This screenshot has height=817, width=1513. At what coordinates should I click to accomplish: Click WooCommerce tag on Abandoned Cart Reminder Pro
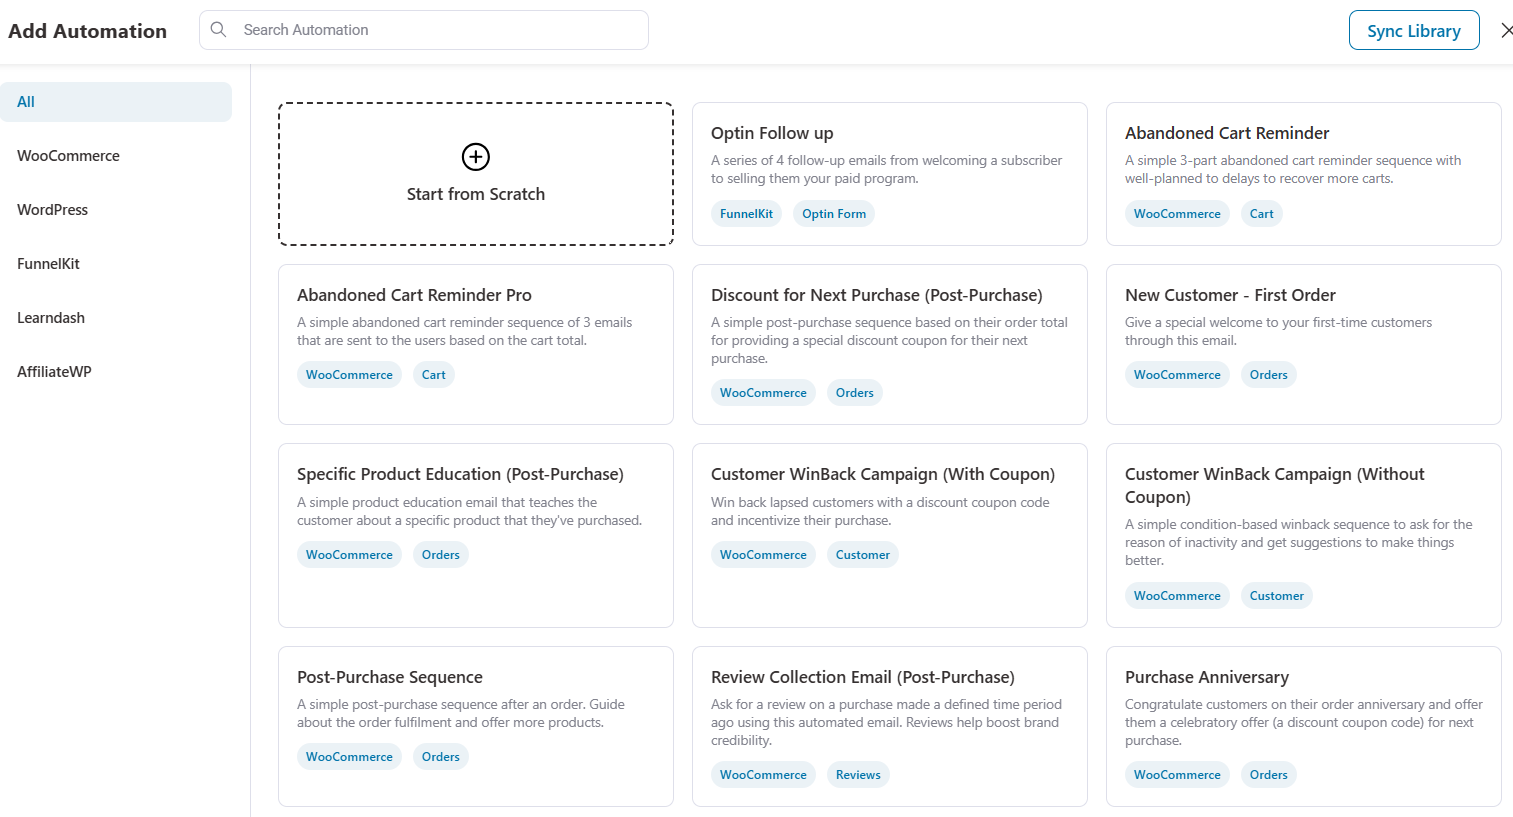pyautogui.click(x=349, y=375)
